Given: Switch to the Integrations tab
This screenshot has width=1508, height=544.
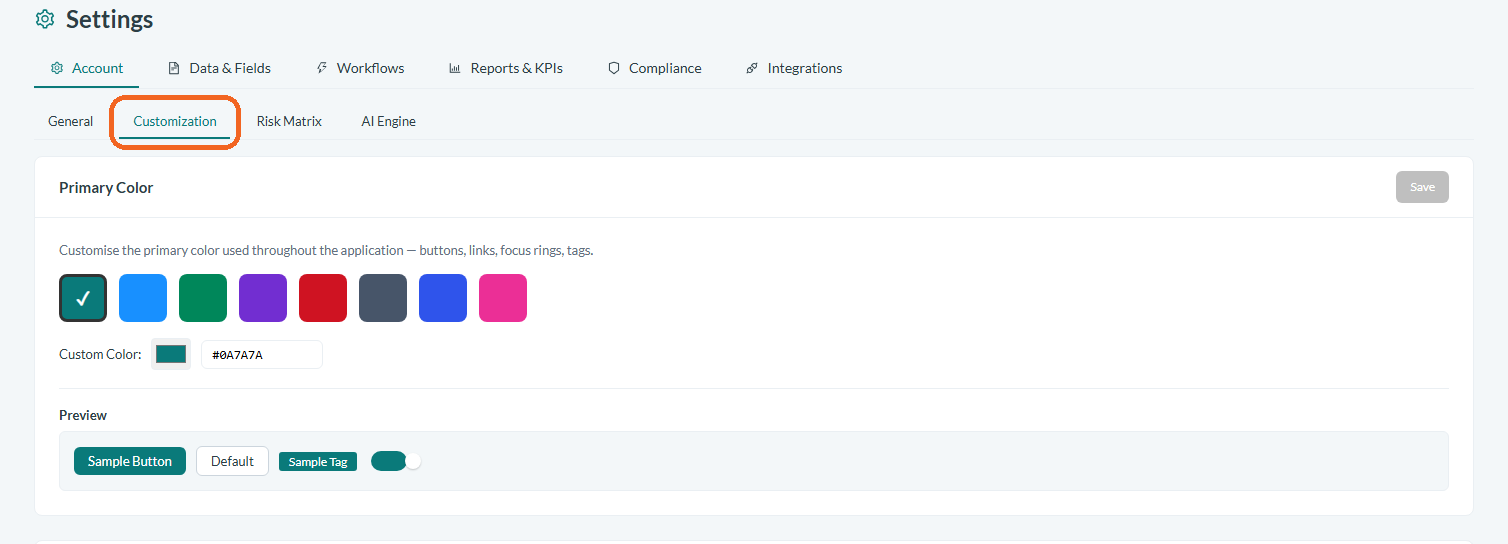Looking at the screenshot, I should (794, 68).
